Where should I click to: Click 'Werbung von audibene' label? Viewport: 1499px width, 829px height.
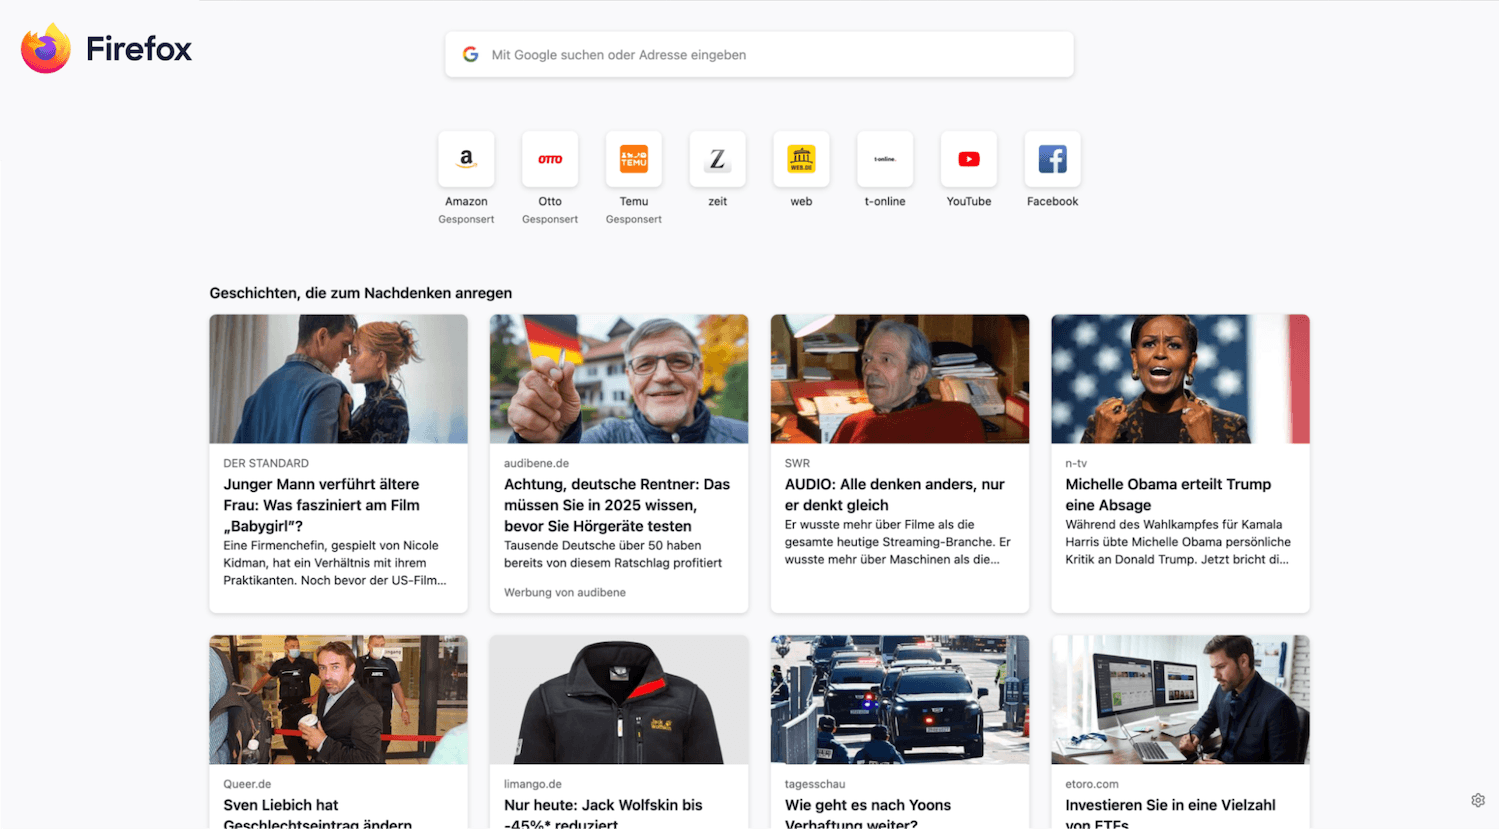[x=565, y=593]
